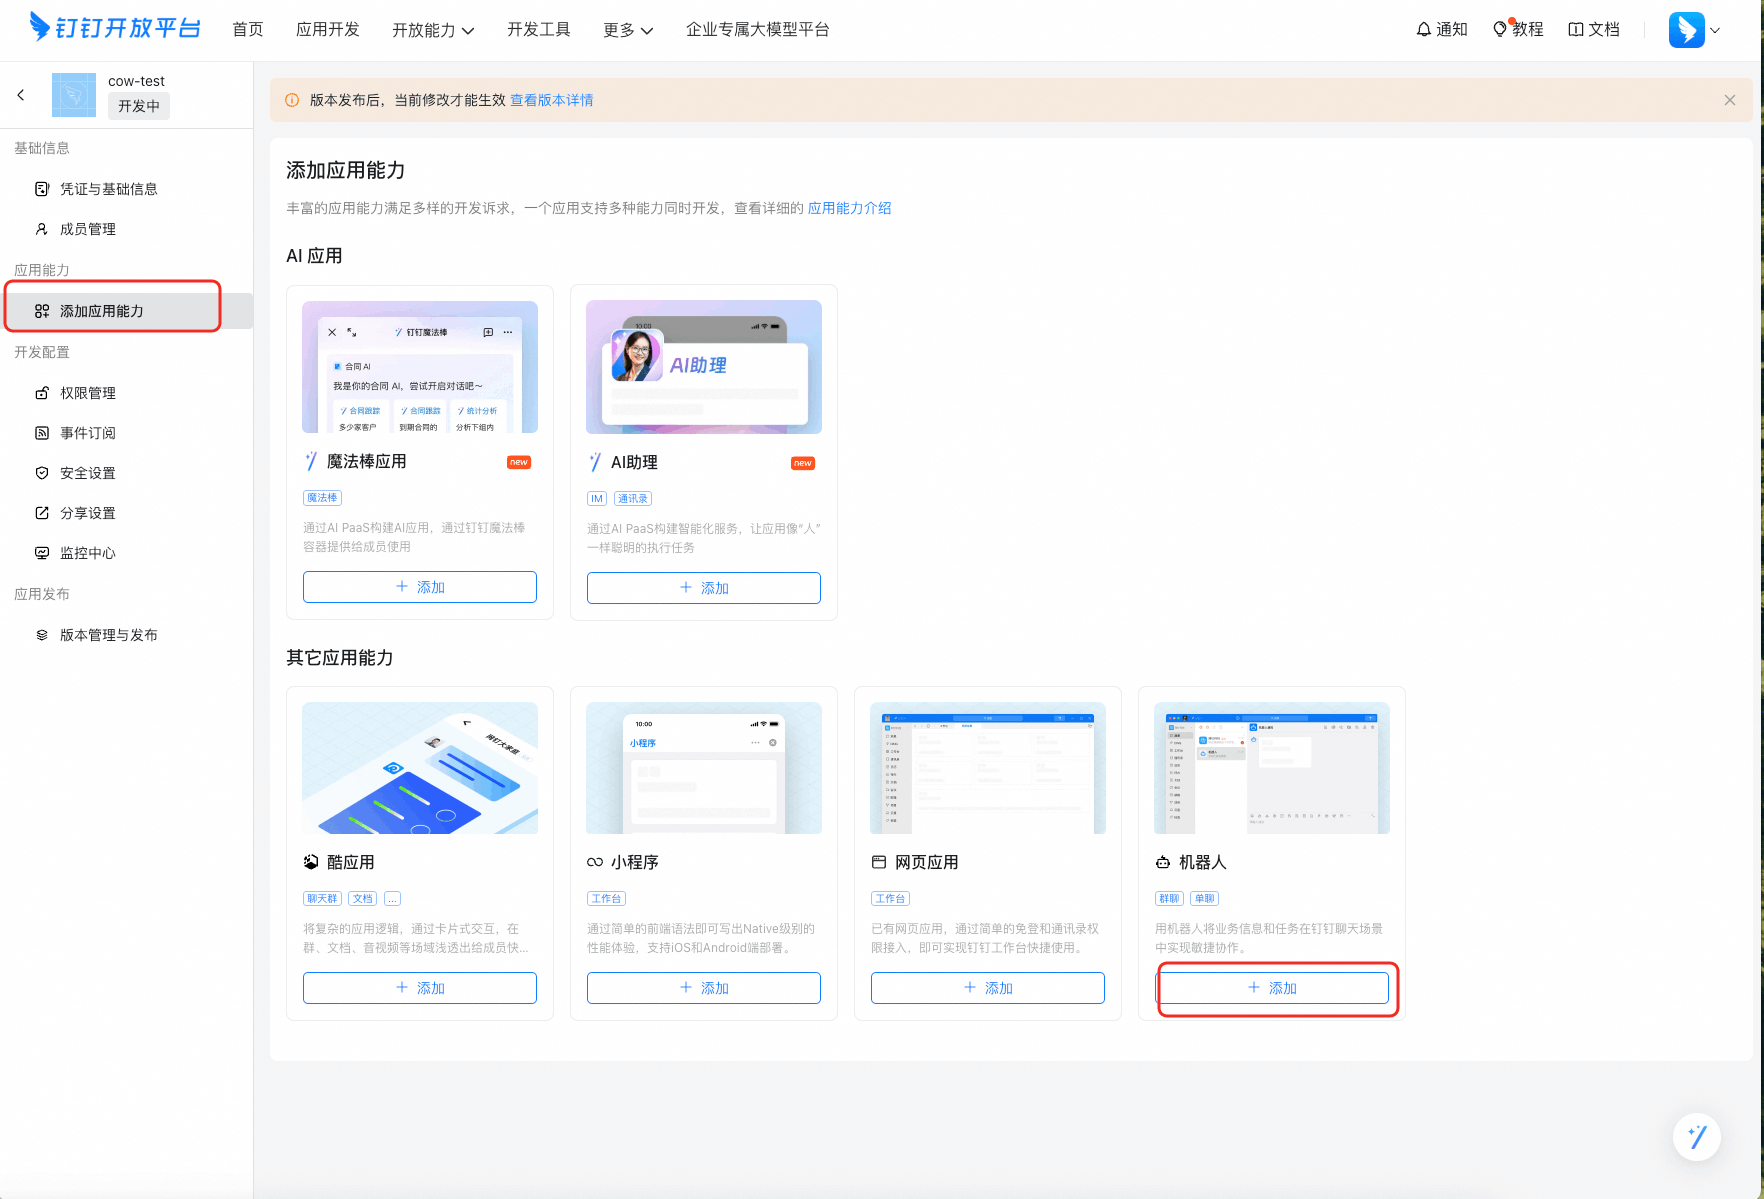Click the 小程序 preview image
Image resolution: width=1764 pixels, height=1199 pixels.
[704, 768]
